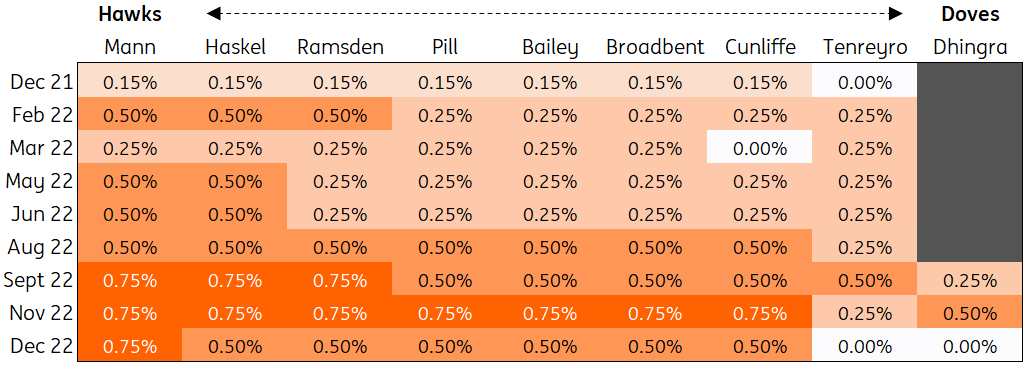1027x365 pixels.
Task: Click the Doves heading
Action: point(970,14)
